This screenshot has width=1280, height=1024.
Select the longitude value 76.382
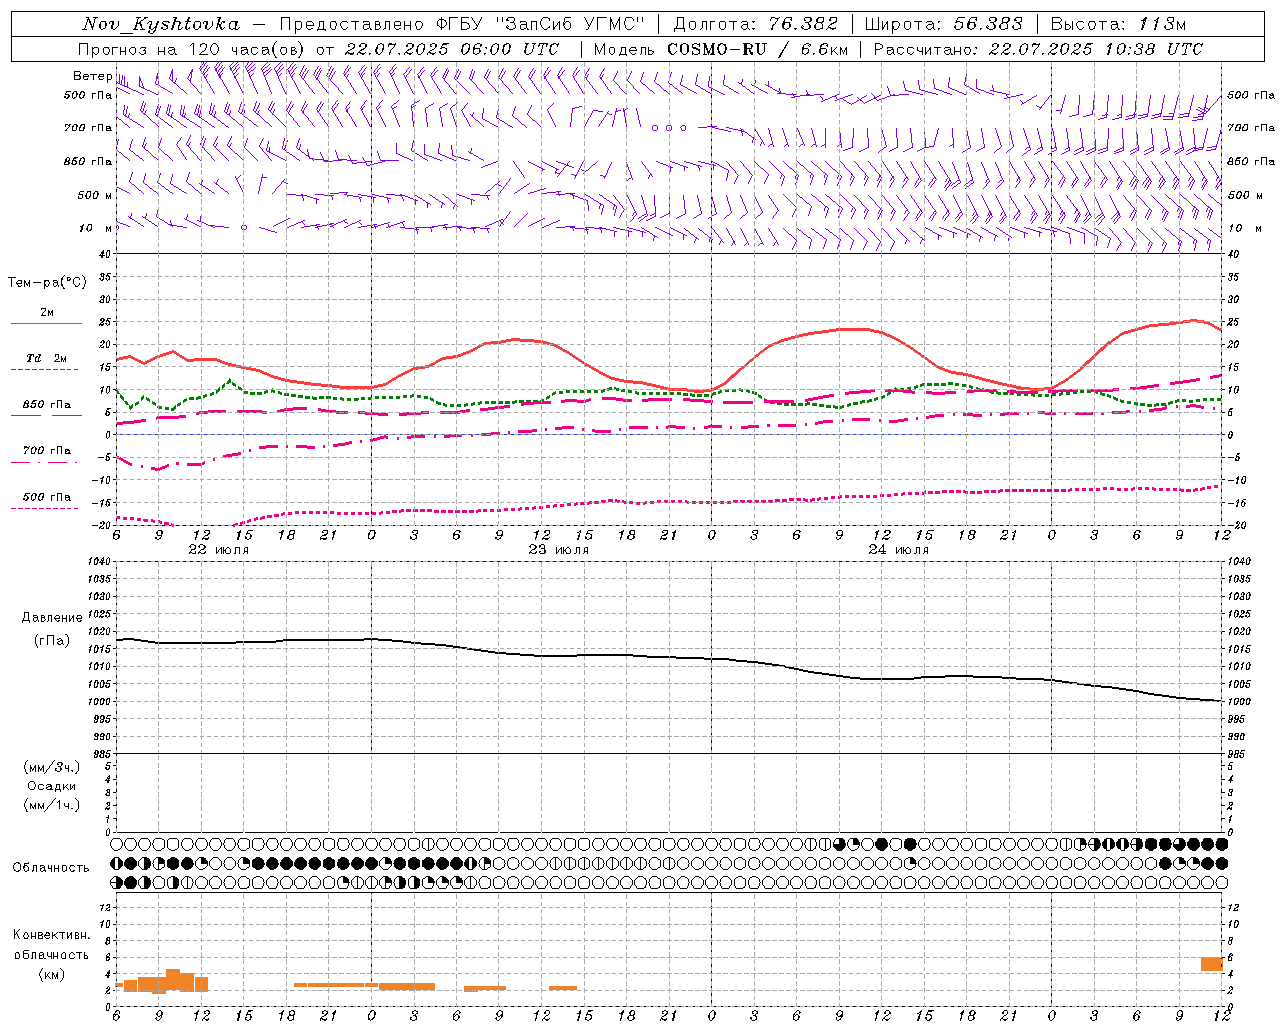pos(804,24)
